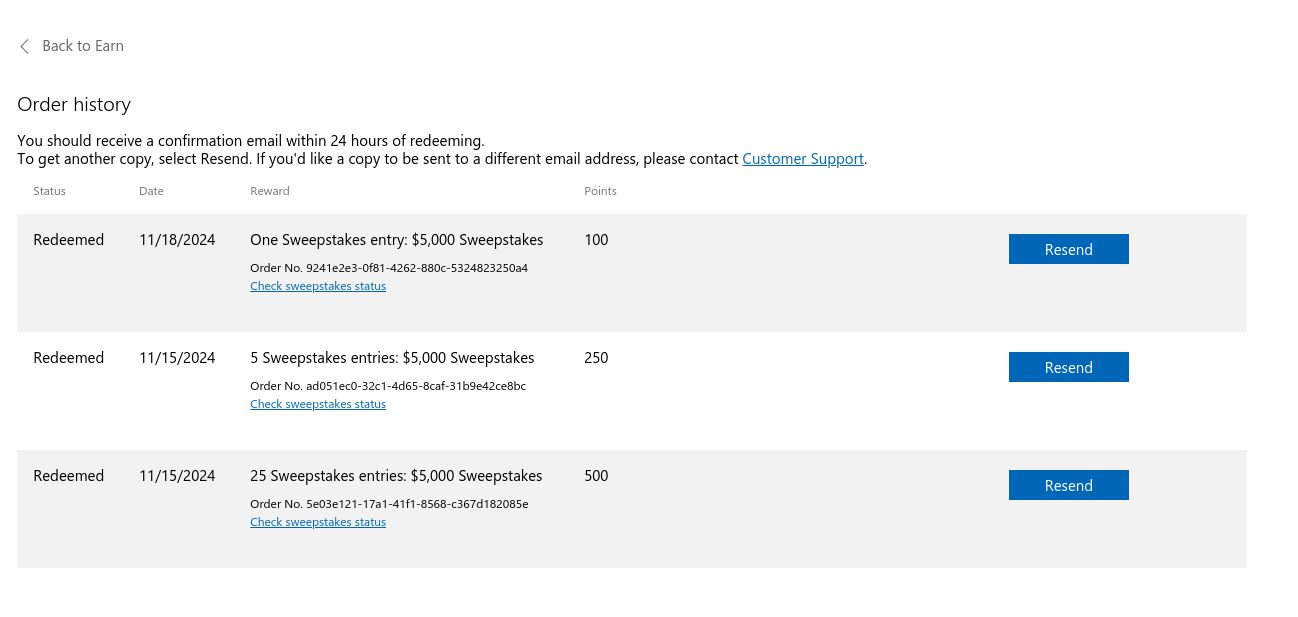Viewport: 1298px width, 617px height.
Task: Click the 'One Sweepstakes entry' reward title
Action: tap(396, 240)
